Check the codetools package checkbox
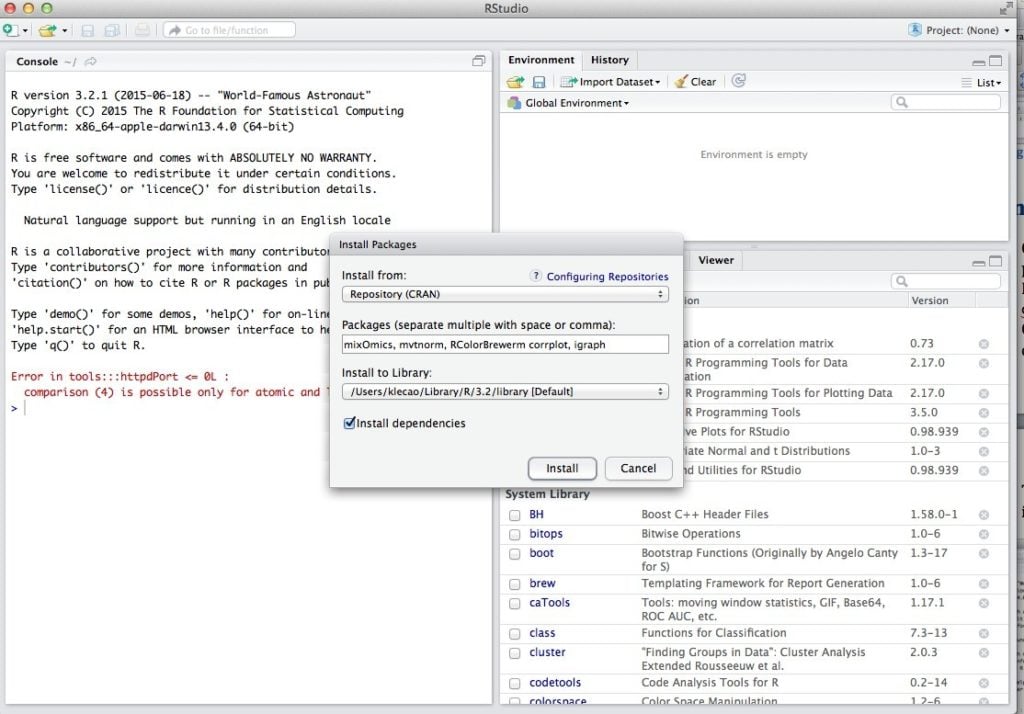This screenshot has width=1024, height=714. click(515, 683)
